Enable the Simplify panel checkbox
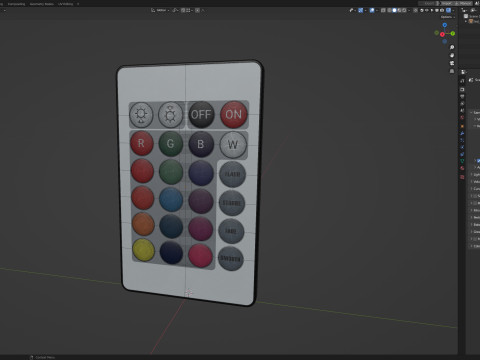The width and height of the screenshot is (480, 360). tap(475, 196)
